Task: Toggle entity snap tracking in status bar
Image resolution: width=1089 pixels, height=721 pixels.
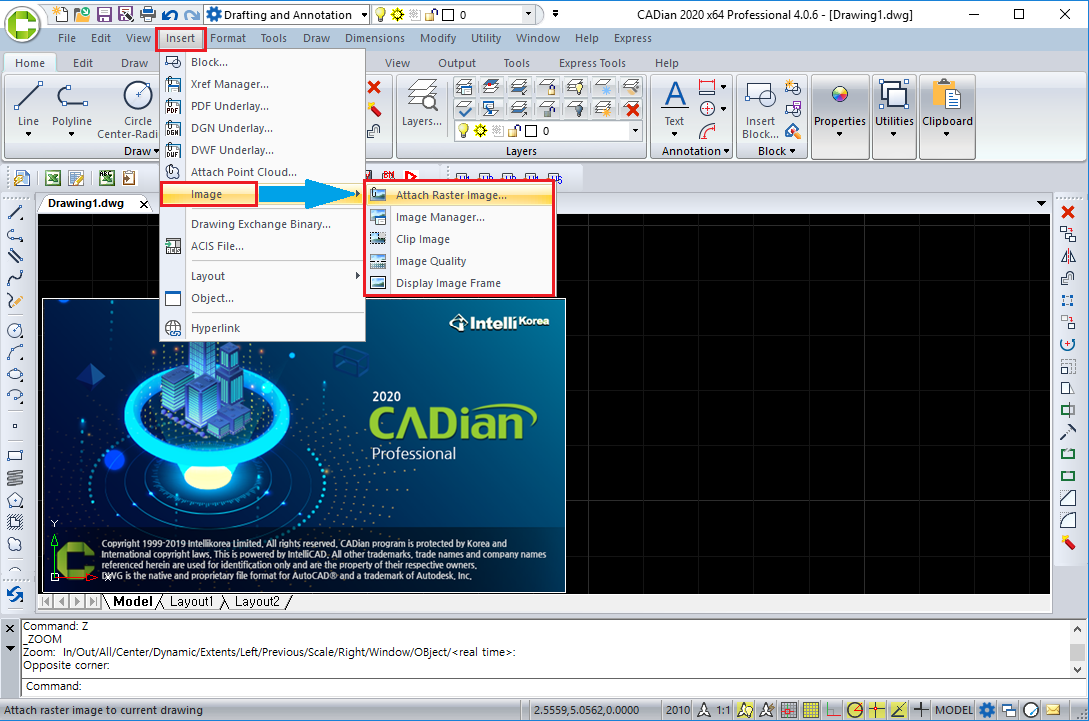Action: [898, 710]
